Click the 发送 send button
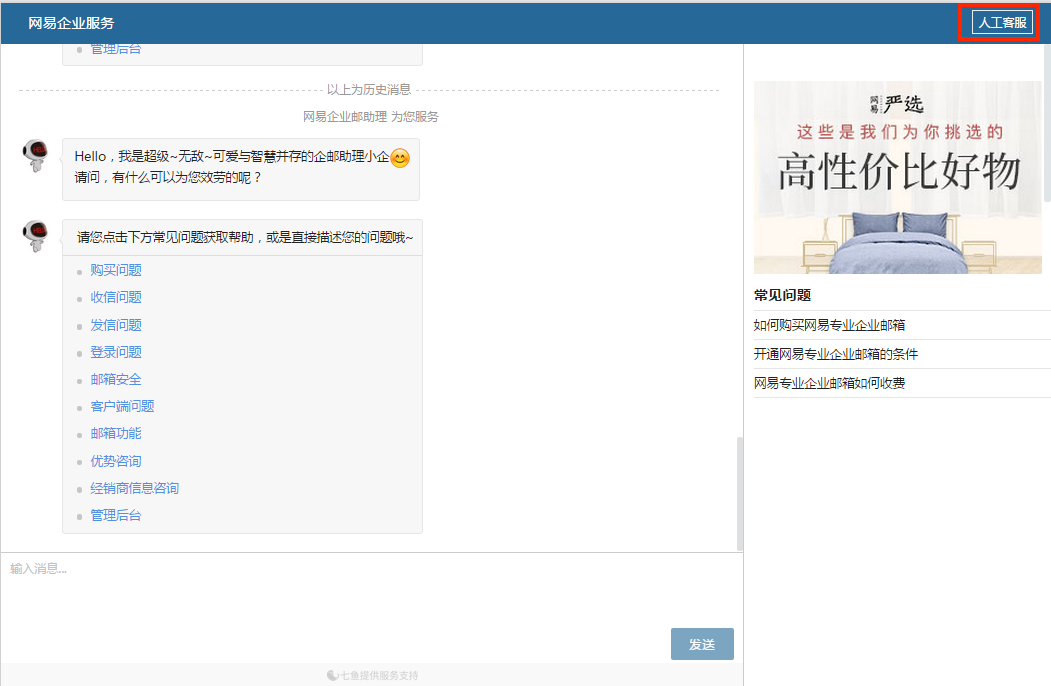1051x686 pixels. 702,644
